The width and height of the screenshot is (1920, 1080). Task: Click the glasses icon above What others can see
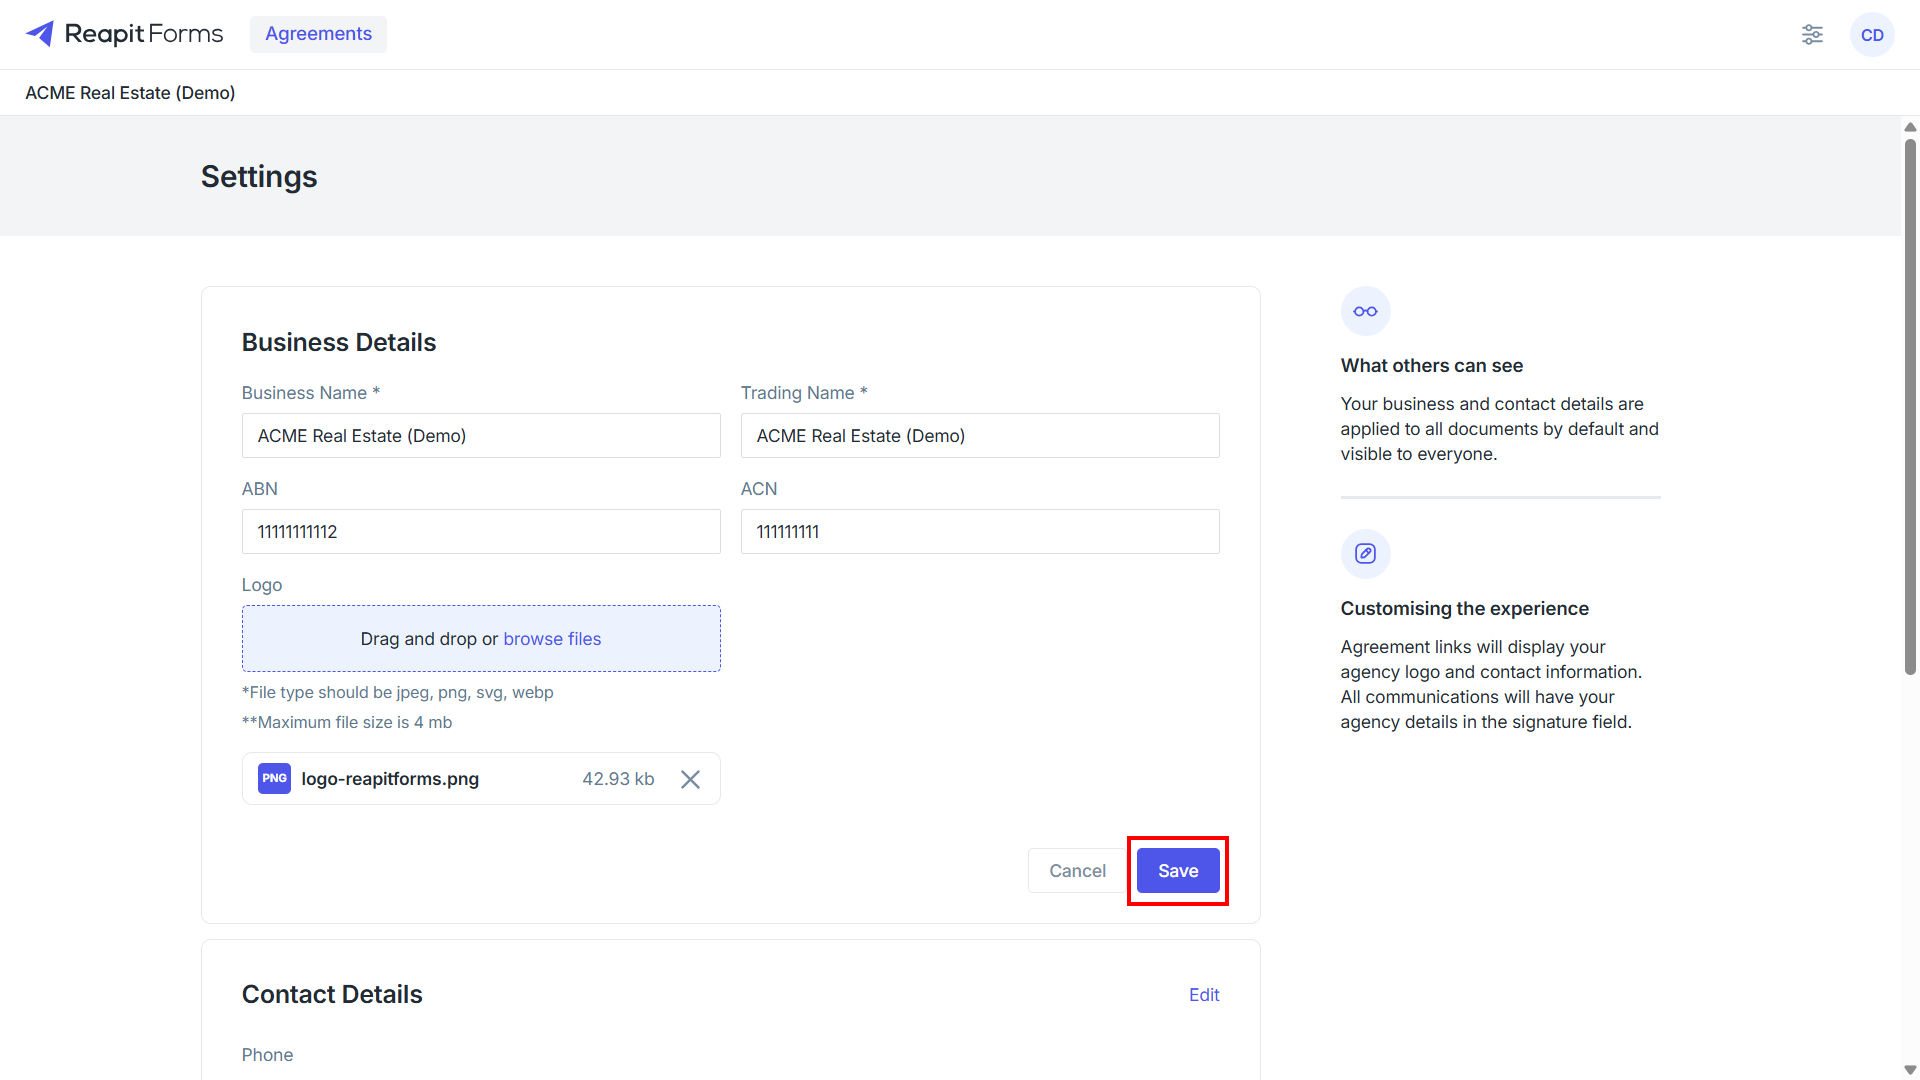tap(1365, 311)
